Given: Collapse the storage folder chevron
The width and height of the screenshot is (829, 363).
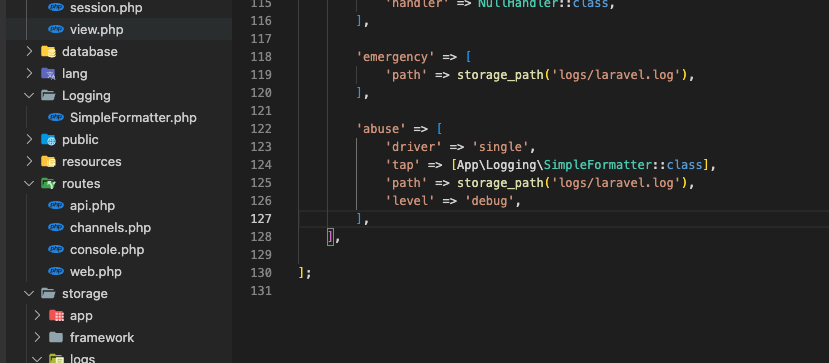Looking at the screenshot, I should [x=29, y=293].
